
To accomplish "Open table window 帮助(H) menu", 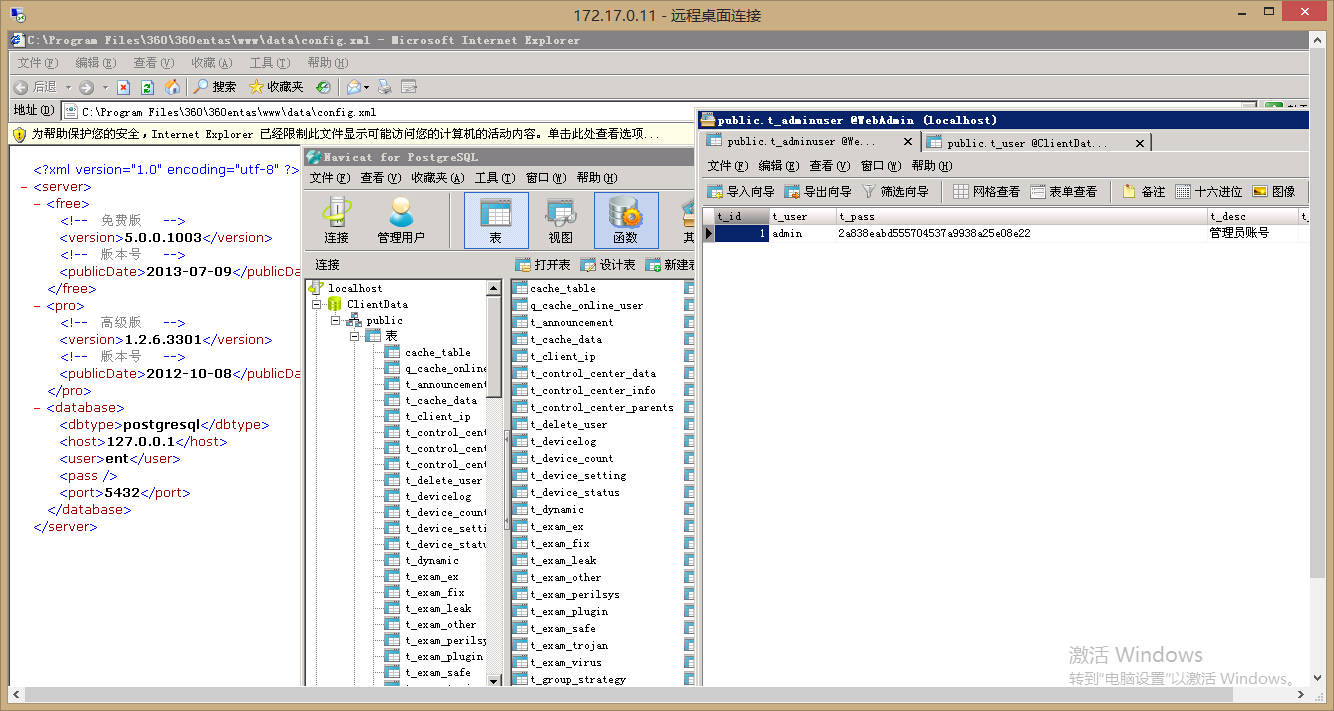I will click(x=932, y=166).
